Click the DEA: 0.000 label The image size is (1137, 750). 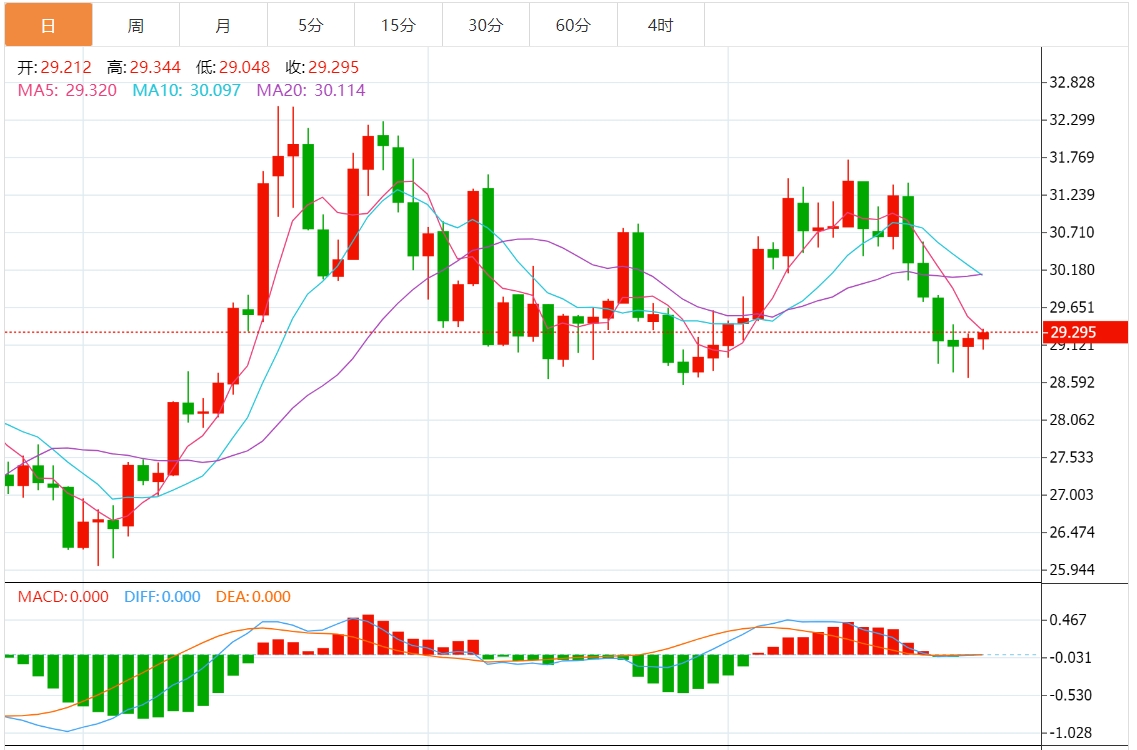(253, 597)
